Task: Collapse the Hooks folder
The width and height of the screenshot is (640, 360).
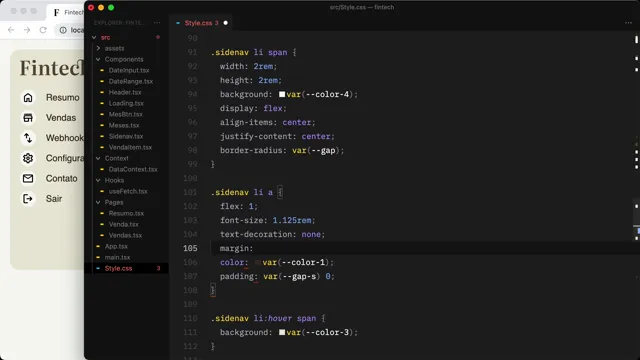Action: [x=98, y=180]
